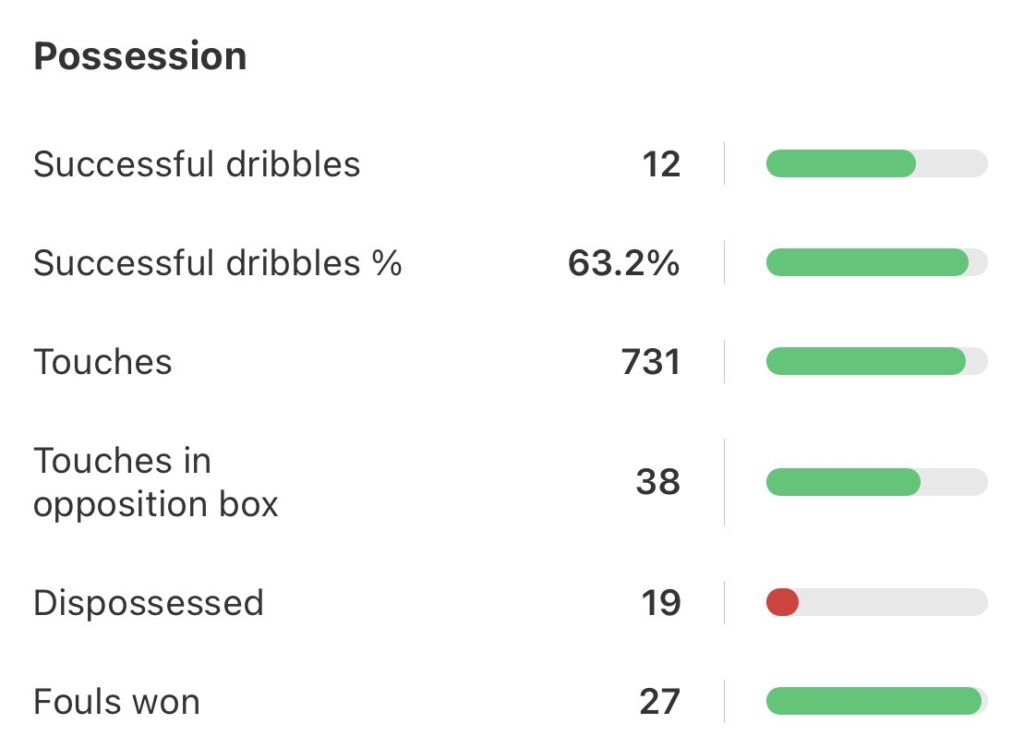Click the opposition box touches value 38
The height and width of the screenshot is (748, 1024).
click(x=658, y=482)
